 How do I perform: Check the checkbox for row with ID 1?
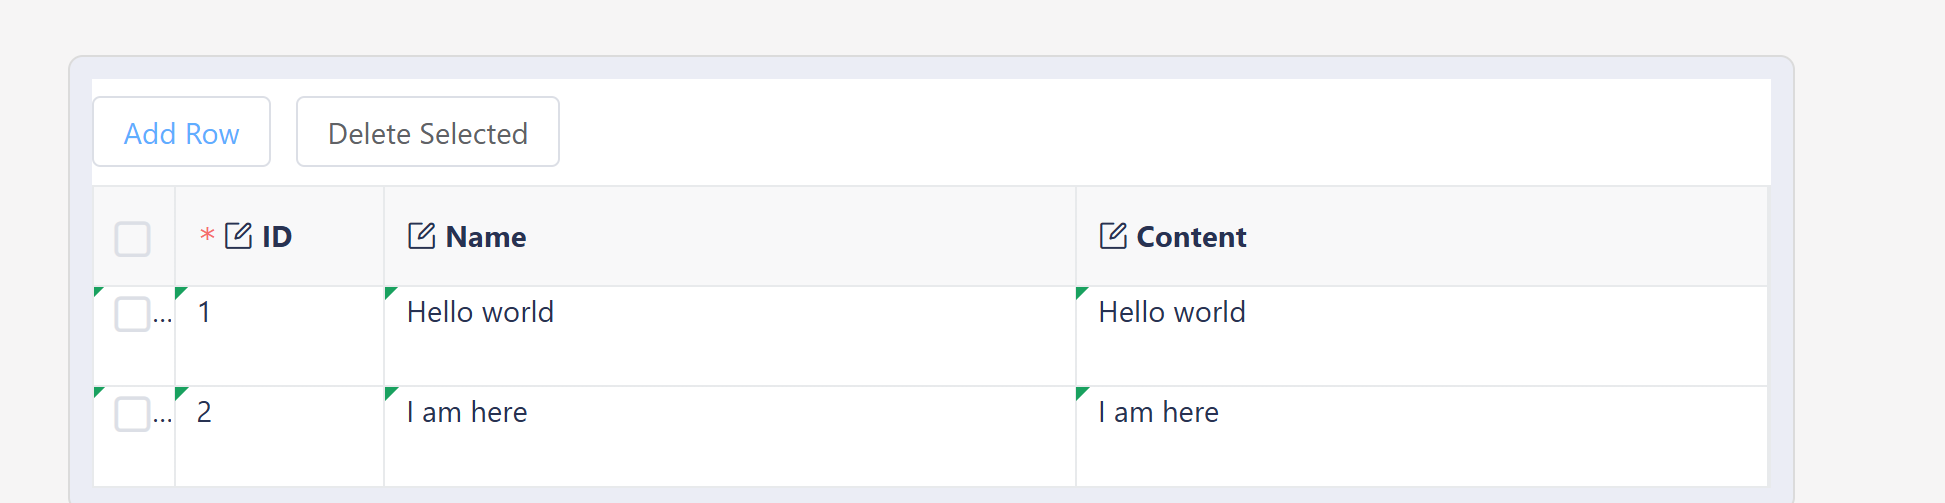(132, 314)
